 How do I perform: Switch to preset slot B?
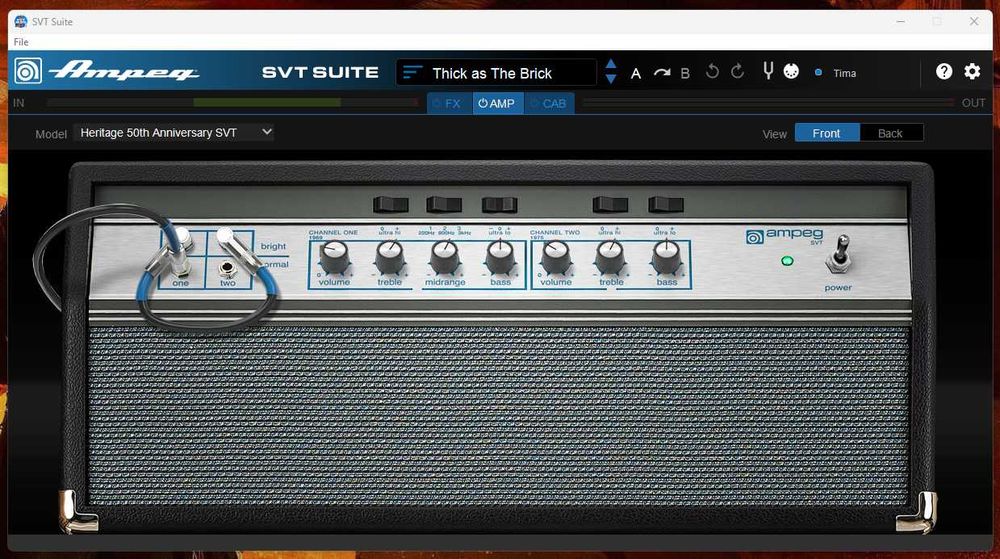(685, 73)
